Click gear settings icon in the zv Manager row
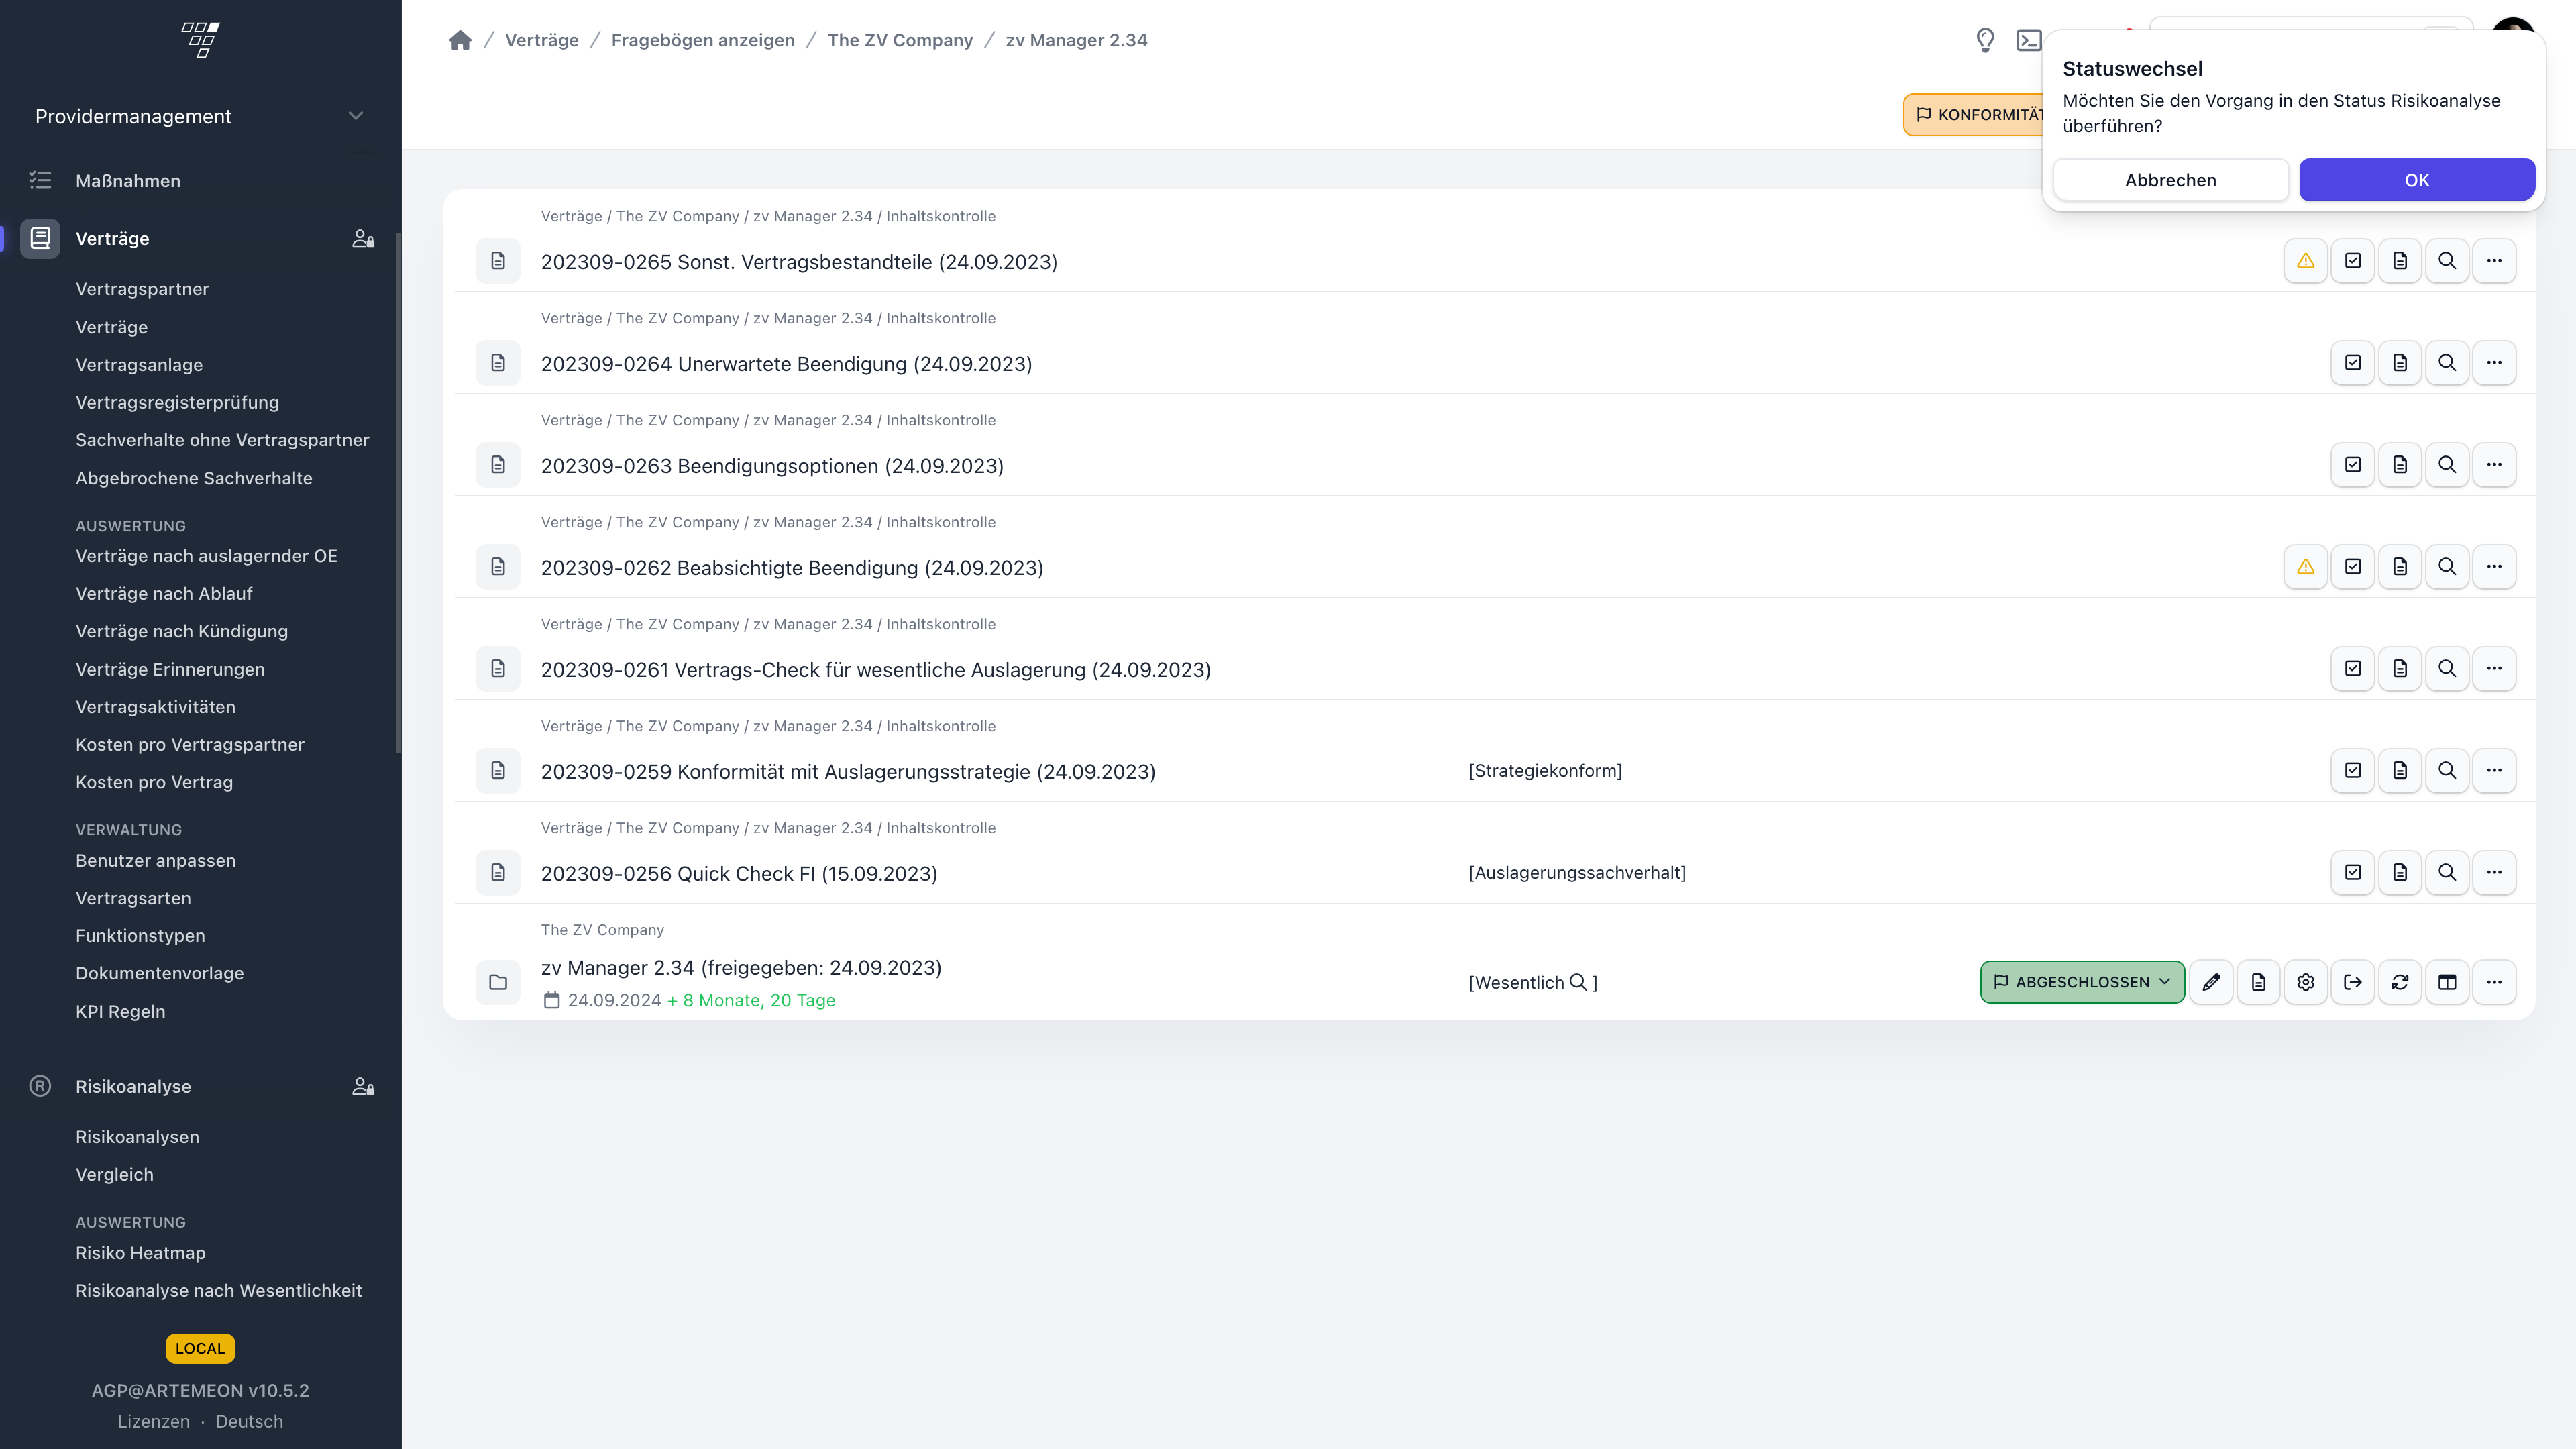This screenshot has width=2576, height=1449. (x=2305, y=982)
